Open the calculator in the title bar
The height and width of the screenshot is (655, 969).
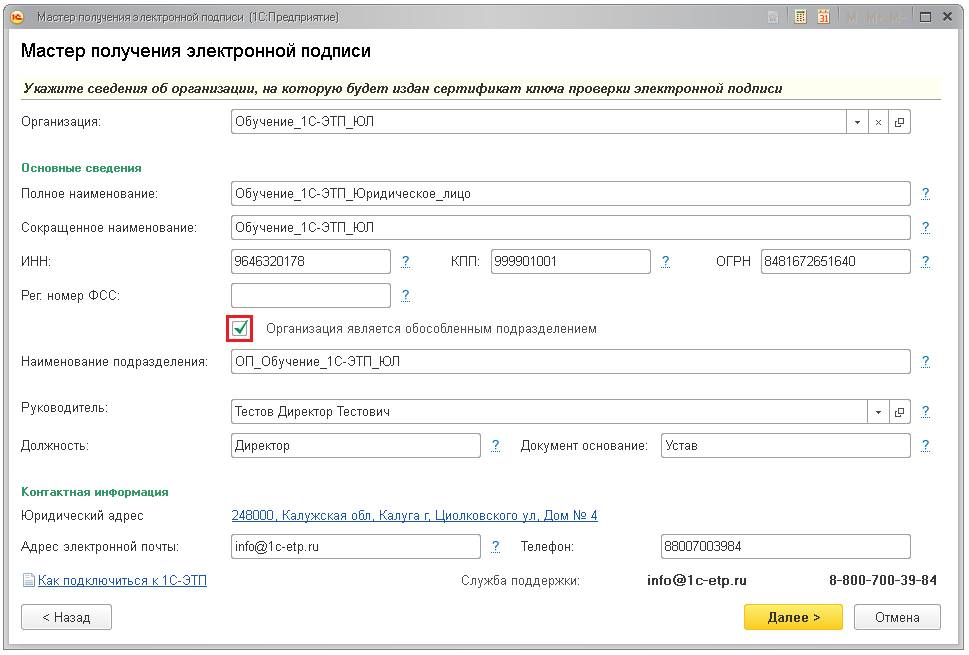pyautogui.click(x=800, y=17)
